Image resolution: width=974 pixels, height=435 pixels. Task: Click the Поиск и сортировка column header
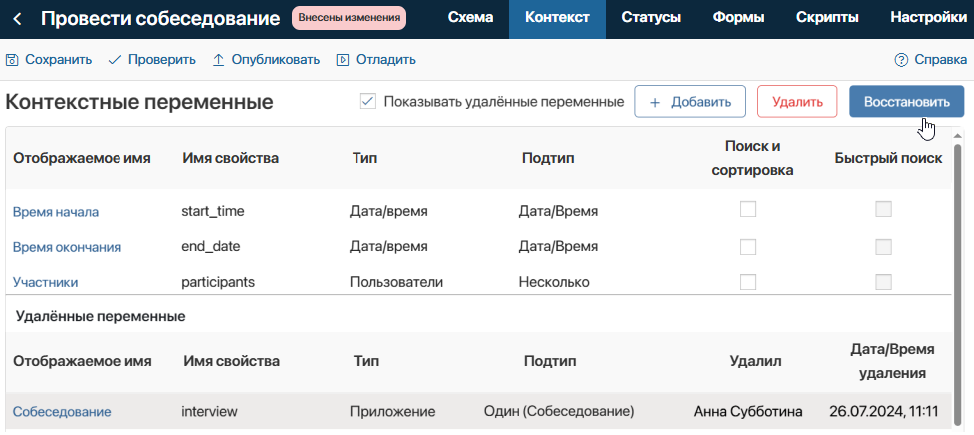(752, 158)
